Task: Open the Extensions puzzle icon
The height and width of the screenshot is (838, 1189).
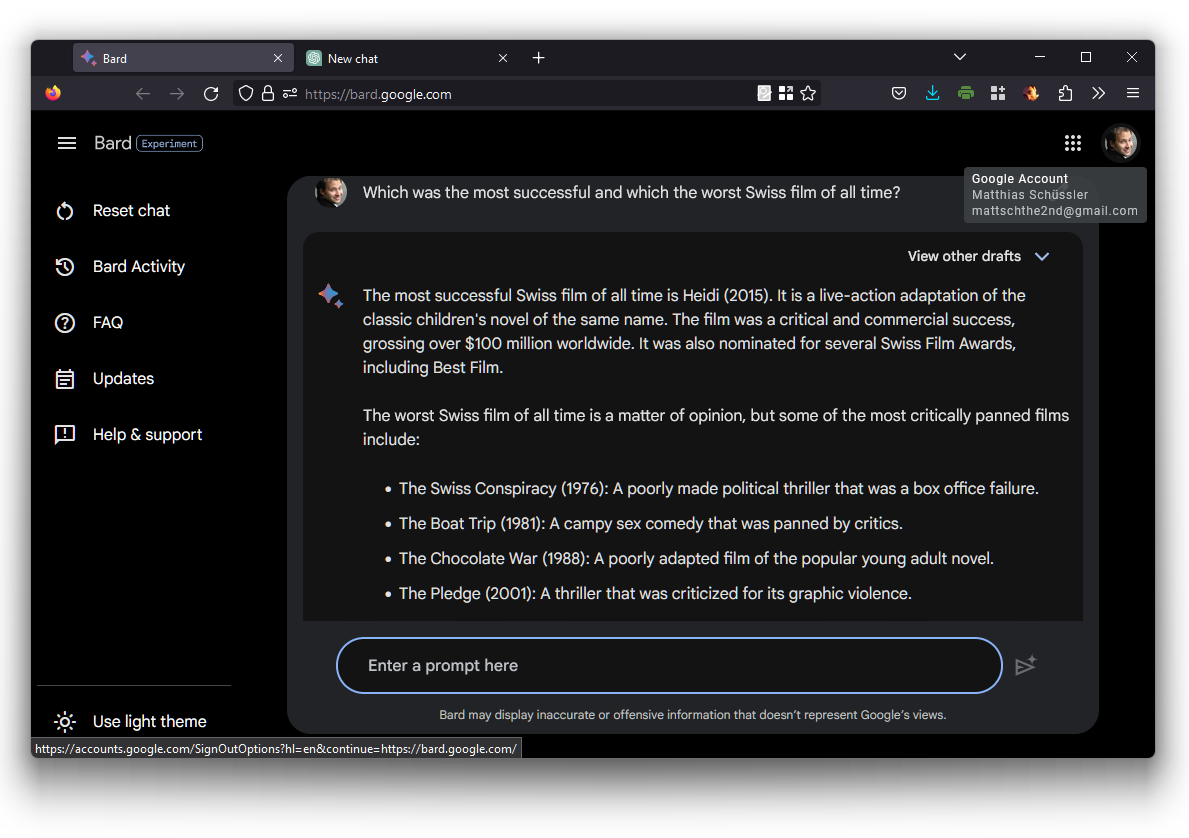Action: (1065, 93)
